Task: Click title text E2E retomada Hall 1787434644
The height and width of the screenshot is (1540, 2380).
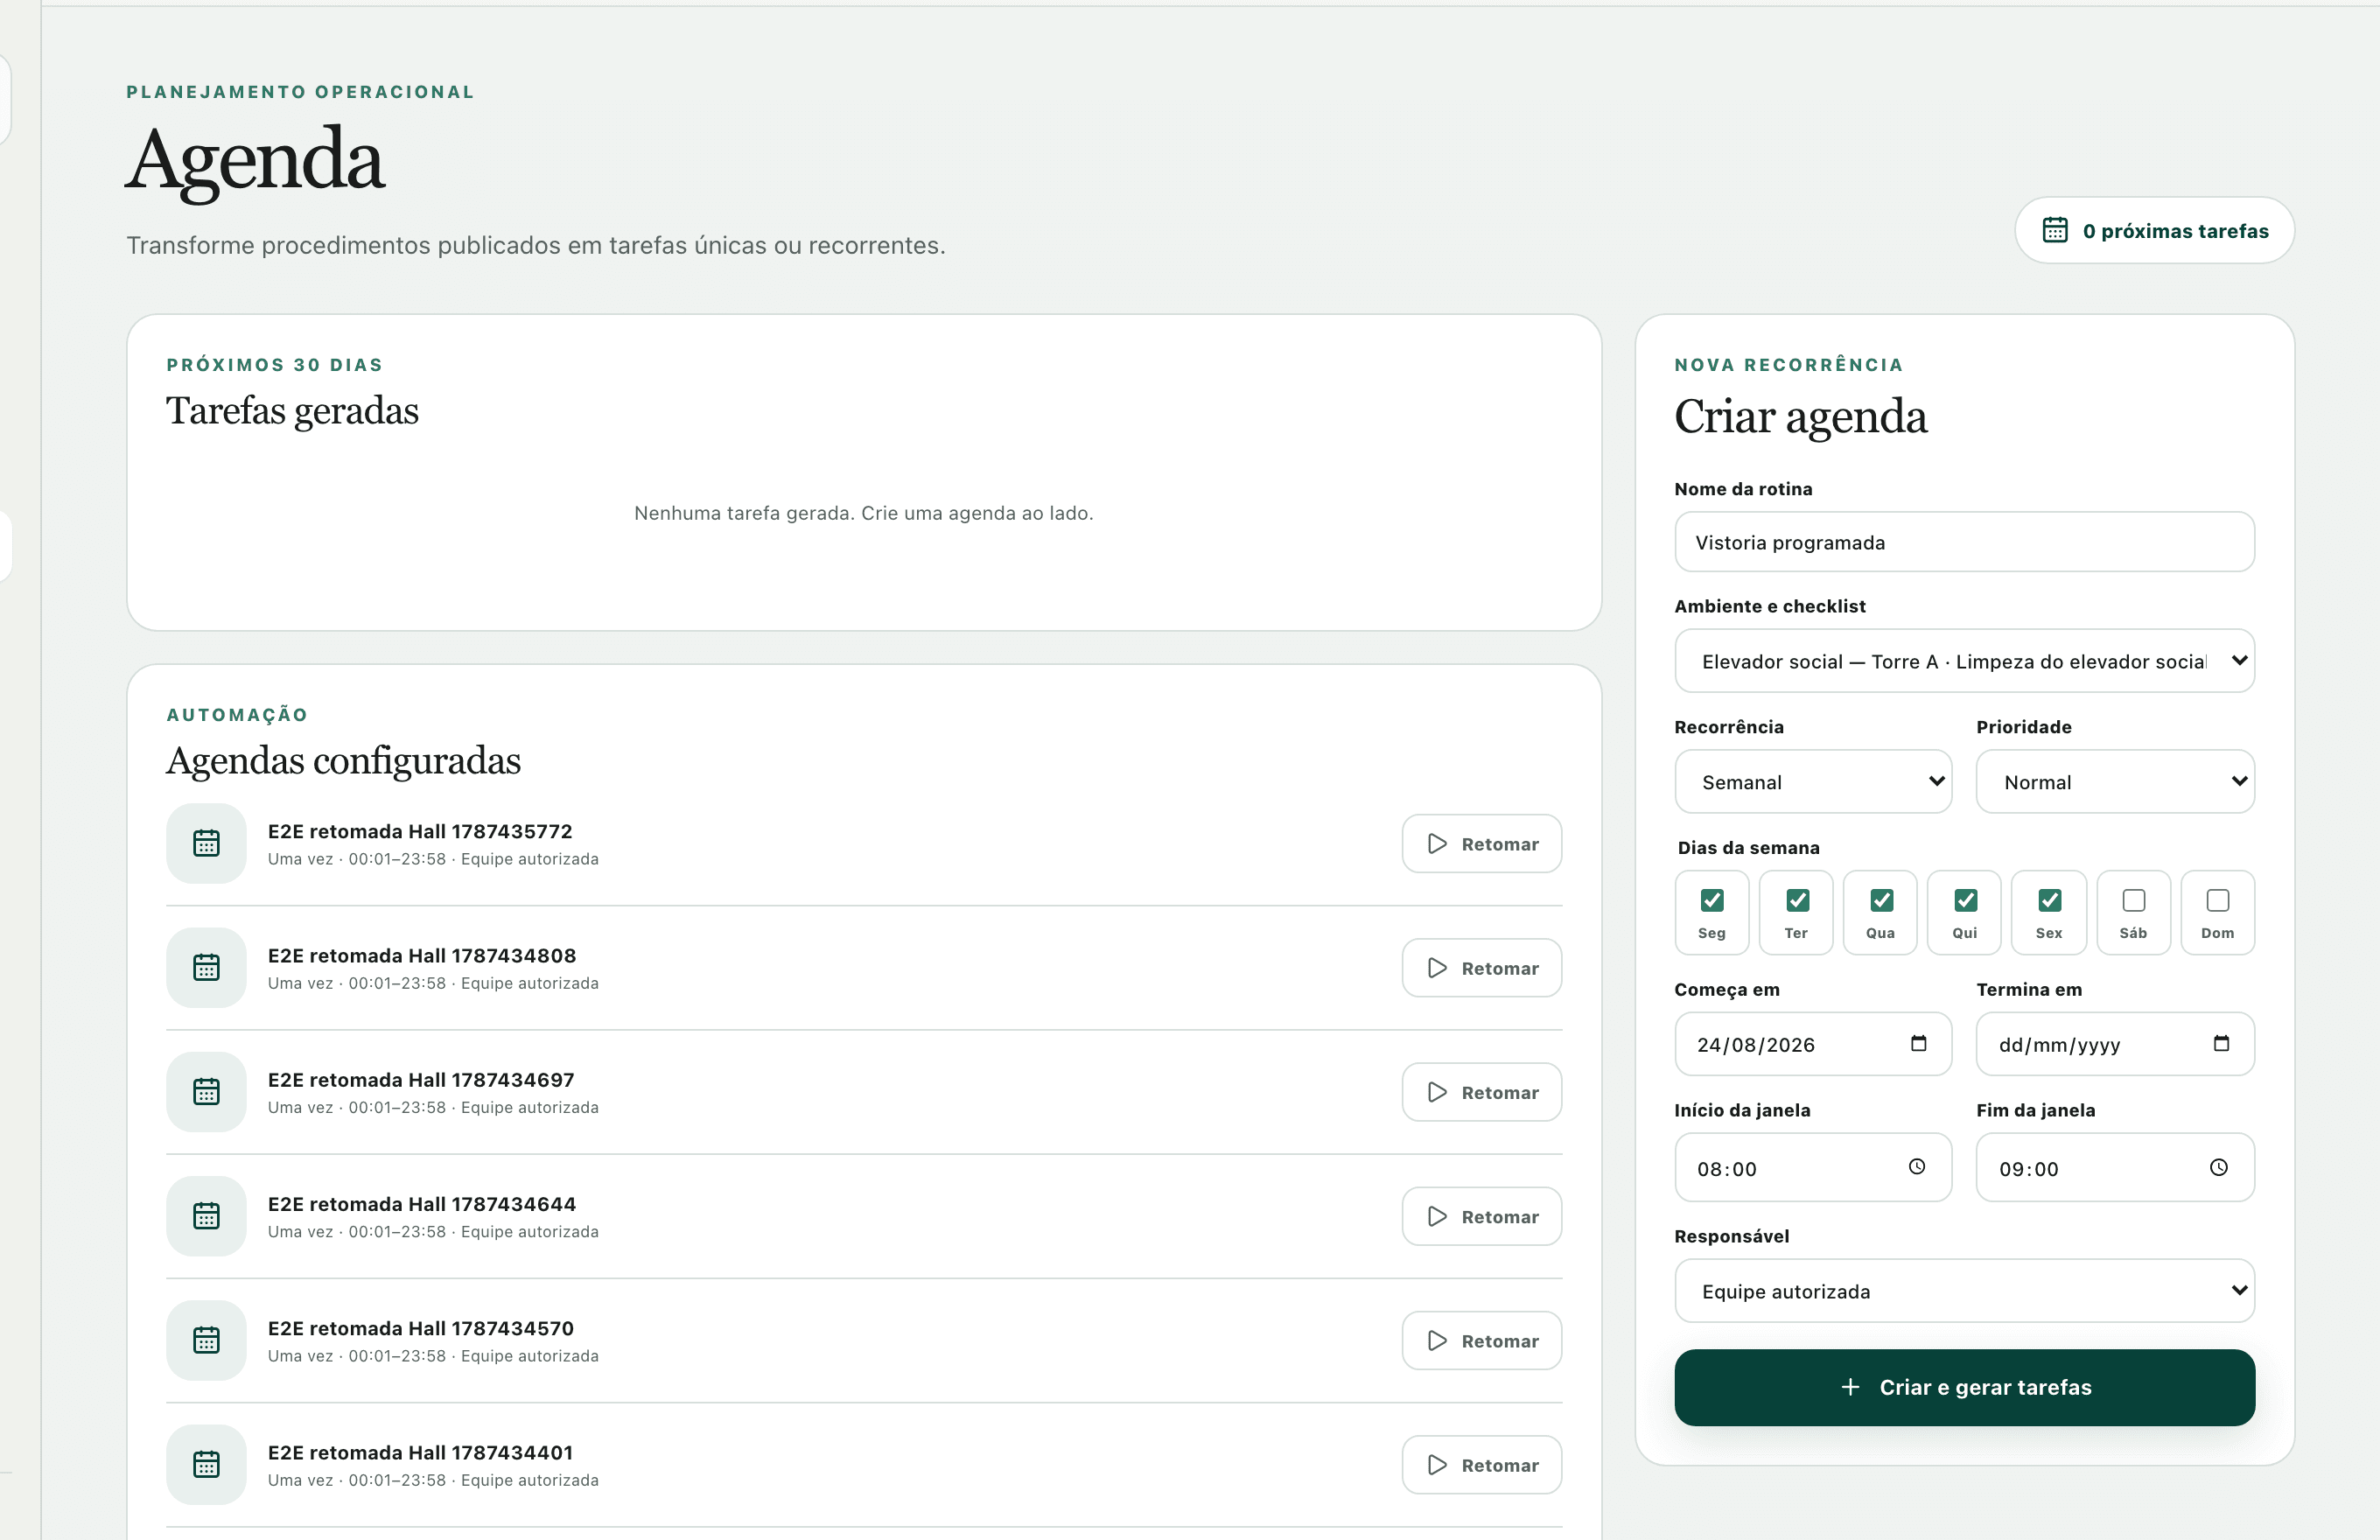Action: tap(422, 1203)
